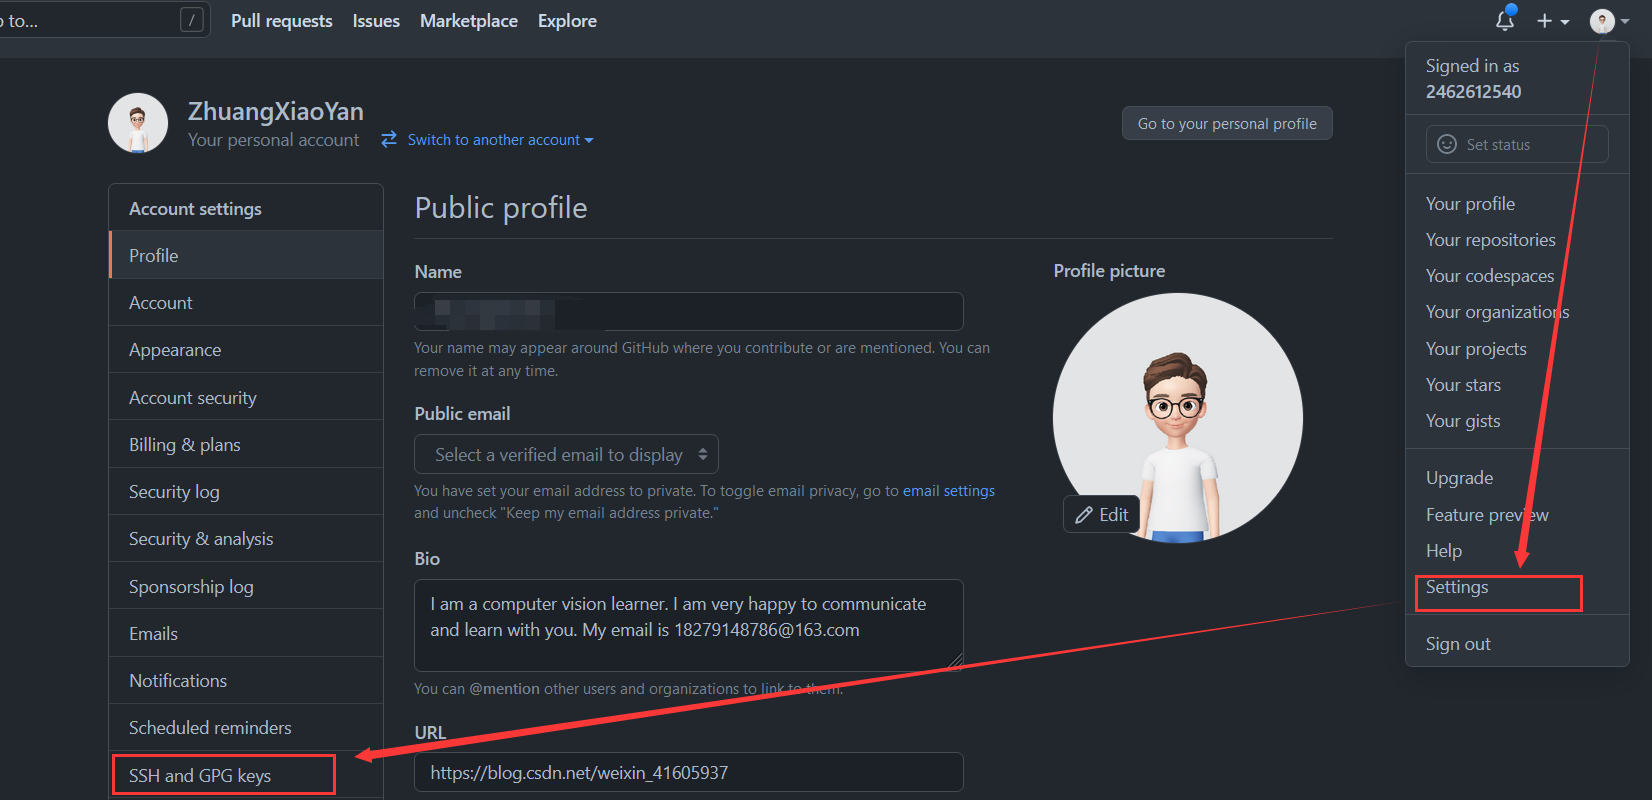Open SSH and GPG keys settings

(x=246, y=775)
